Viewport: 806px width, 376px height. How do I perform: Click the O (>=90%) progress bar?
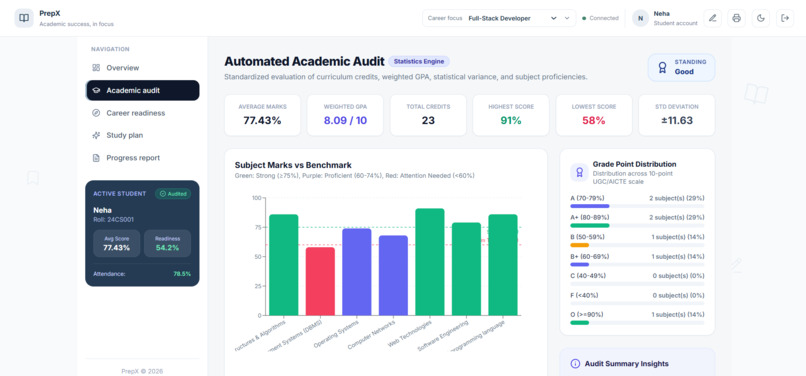pos(637,323)
